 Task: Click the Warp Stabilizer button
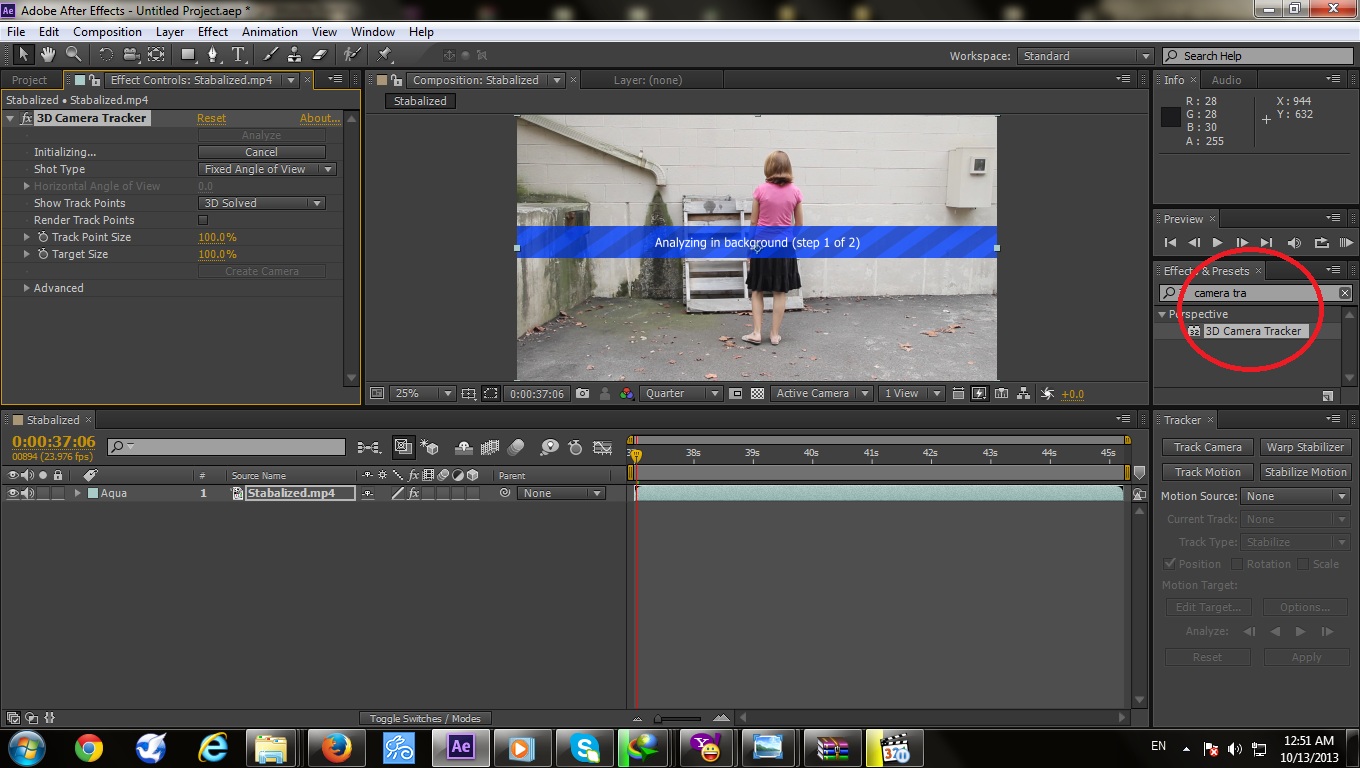[1305, 447]
